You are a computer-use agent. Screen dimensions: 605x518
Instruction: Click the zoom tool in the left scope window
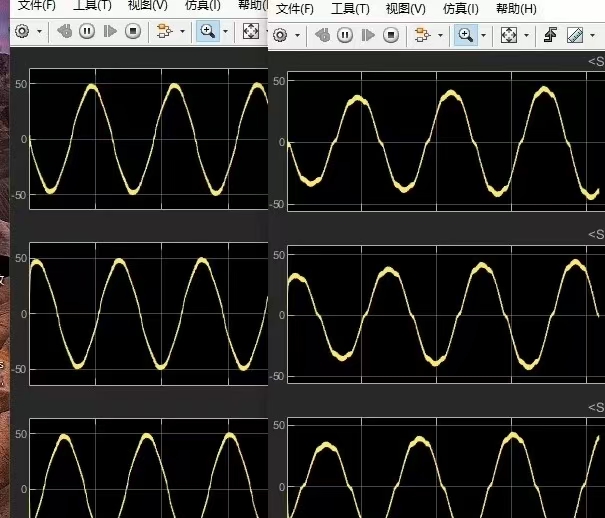tap(207, 31)
